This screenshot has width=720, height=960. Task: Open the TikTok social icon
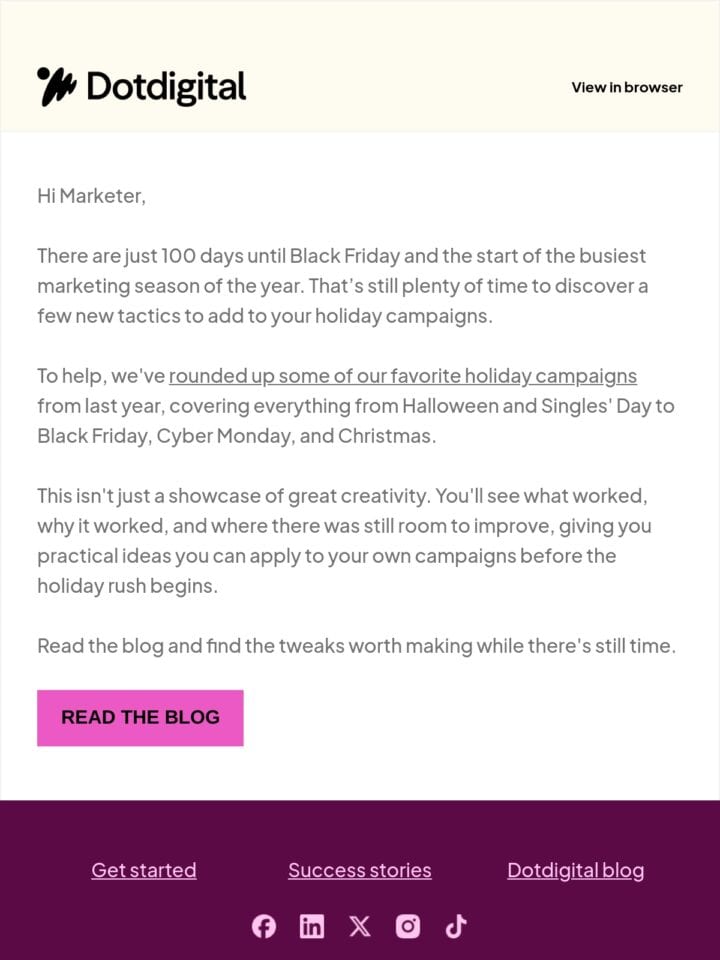pyautogui.click(x=456, y=926)
